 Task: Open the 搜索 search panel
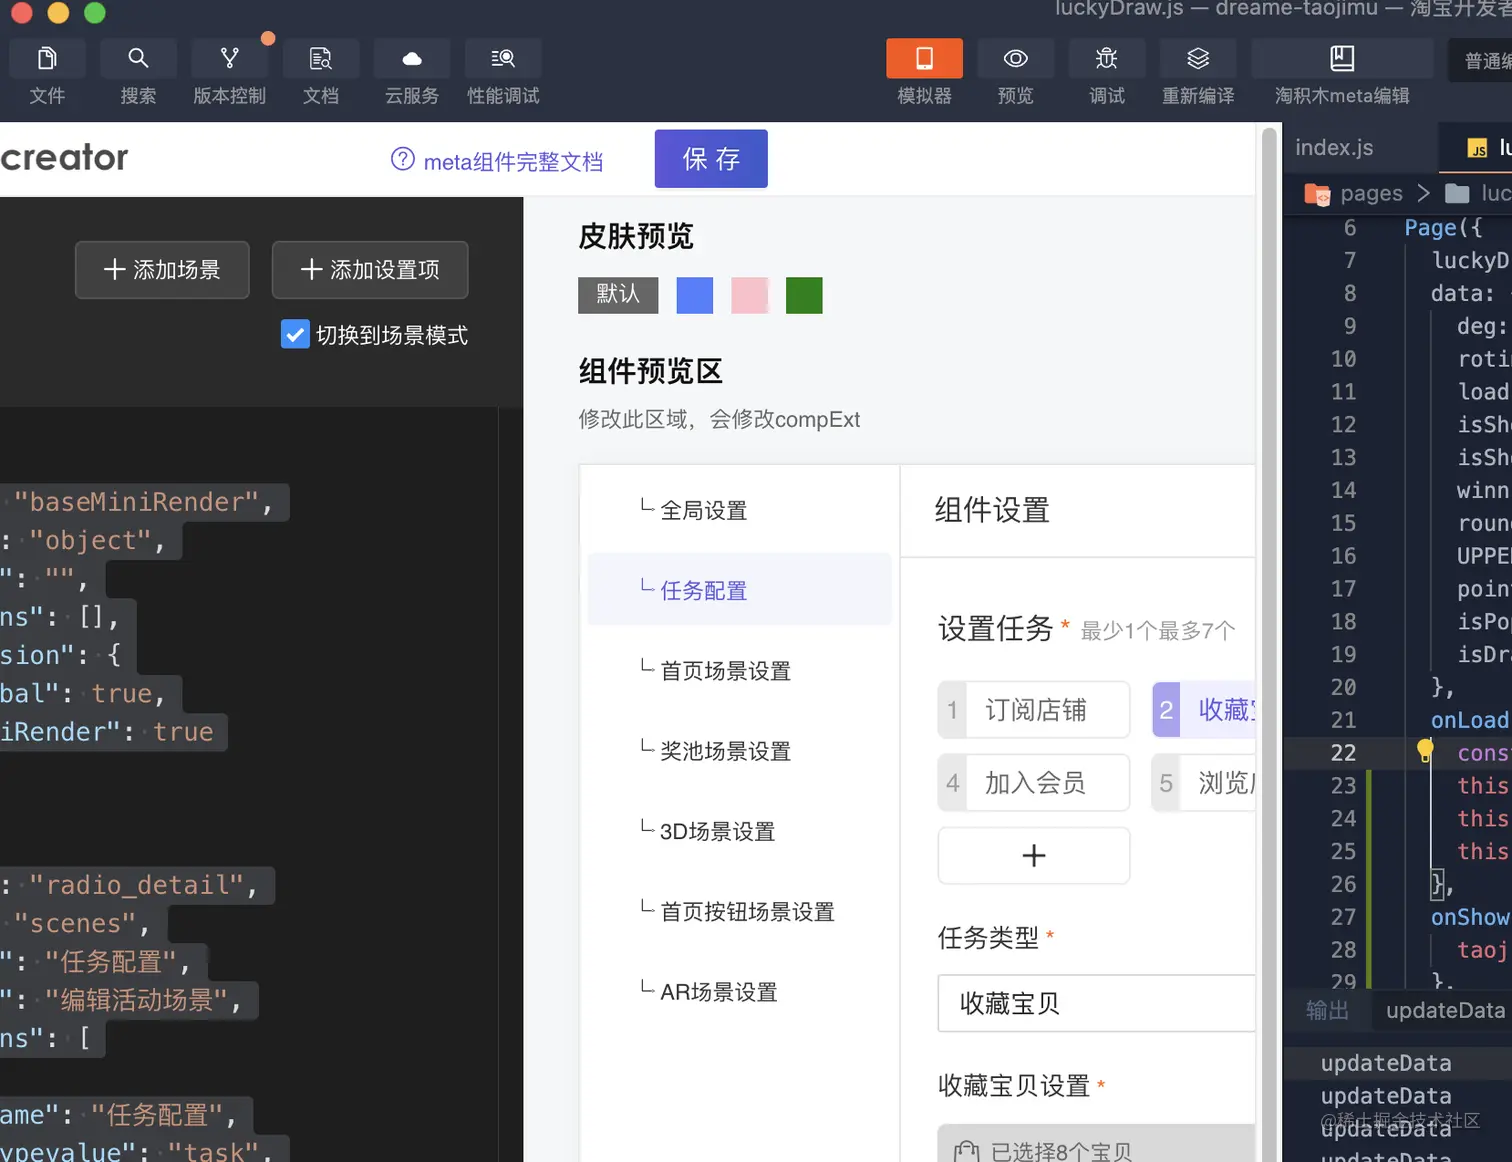pyautogui.click(x=138, y=72)
